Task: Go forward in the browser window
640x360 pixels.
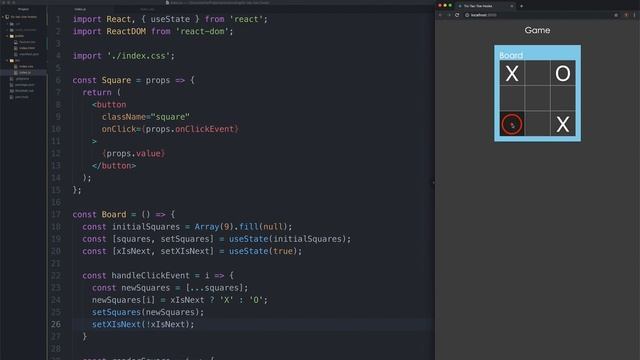Action: (449, 15)
